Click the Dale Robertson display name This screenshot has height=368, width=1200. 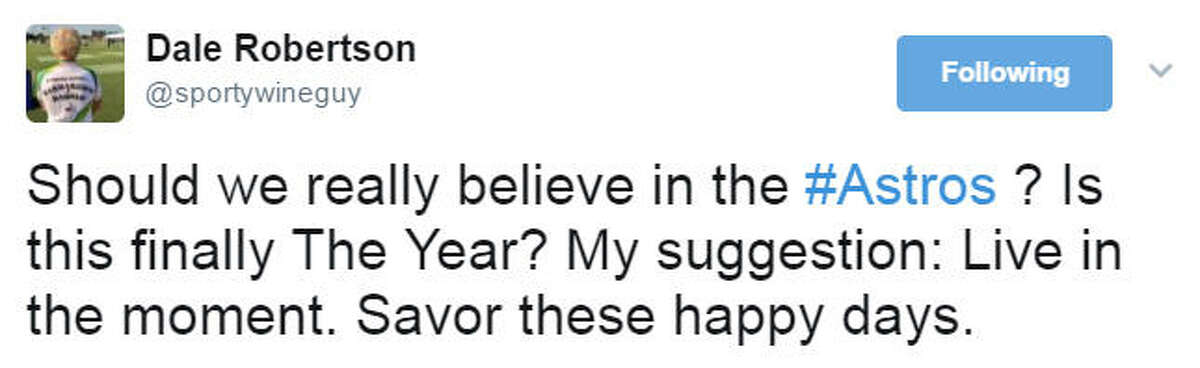pos(281,50)
